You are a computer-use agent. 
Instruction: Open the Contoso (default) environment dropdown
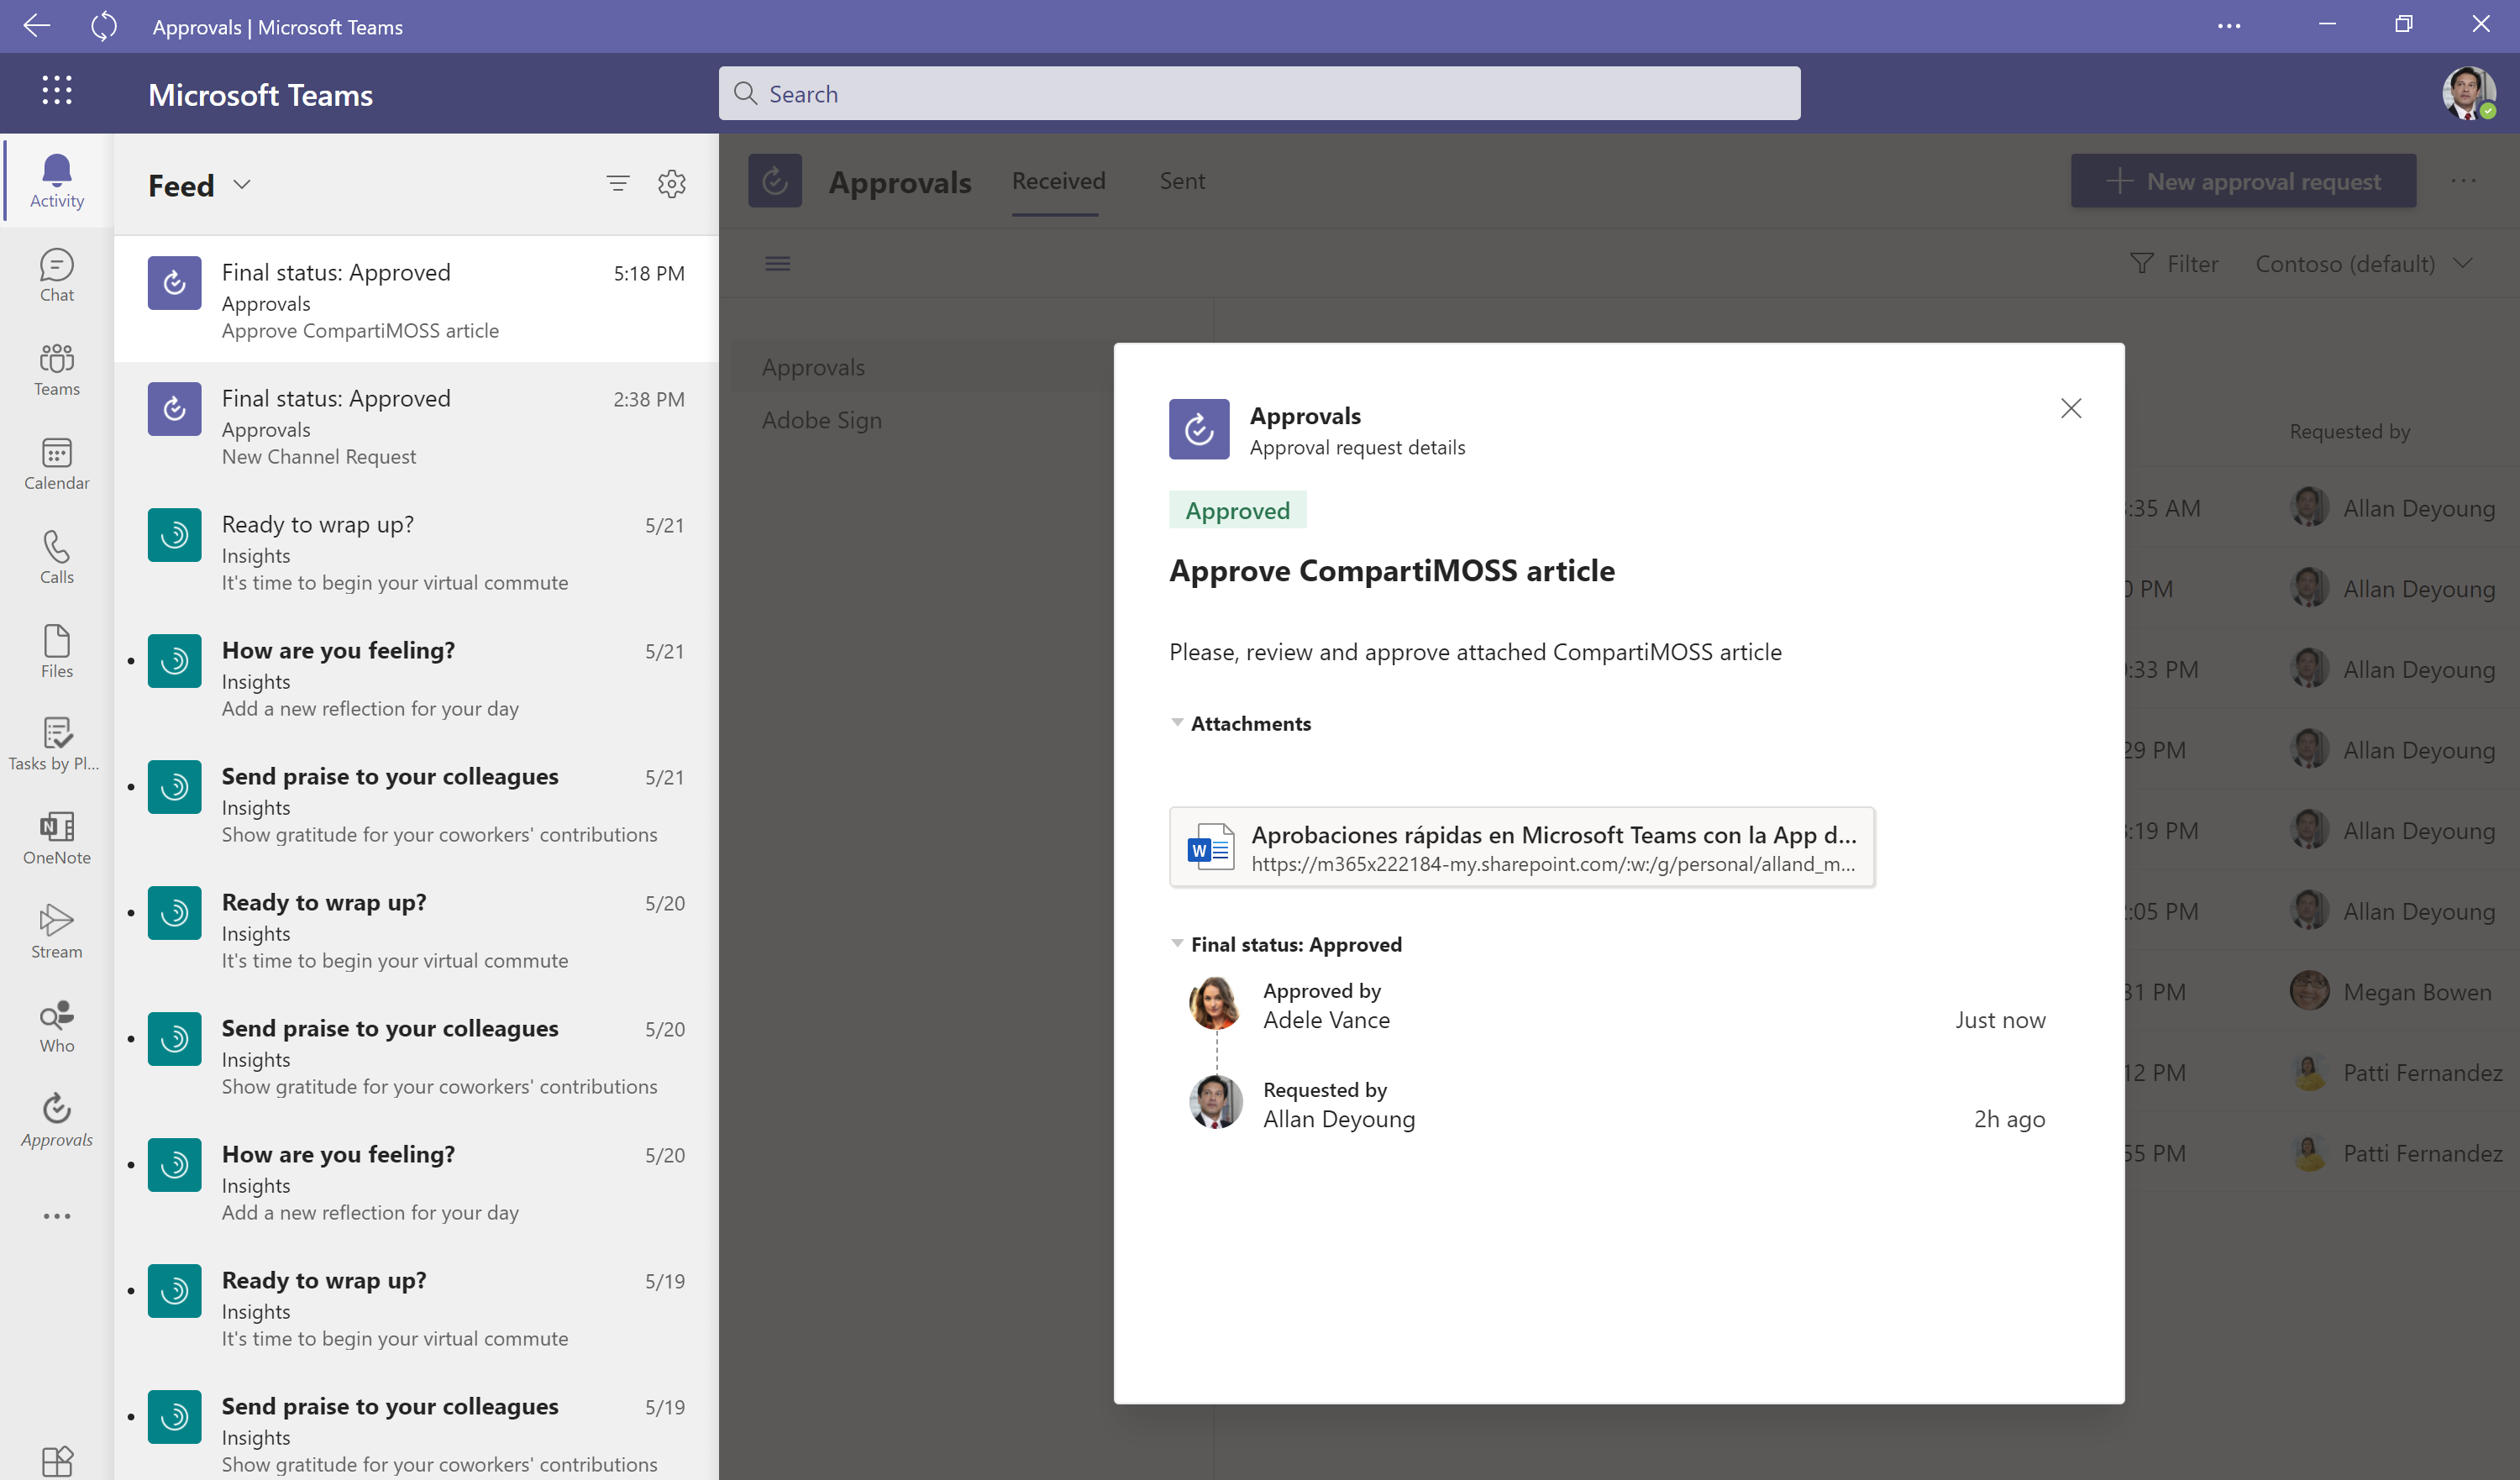pyautogui.click(x=2362, y=264)
